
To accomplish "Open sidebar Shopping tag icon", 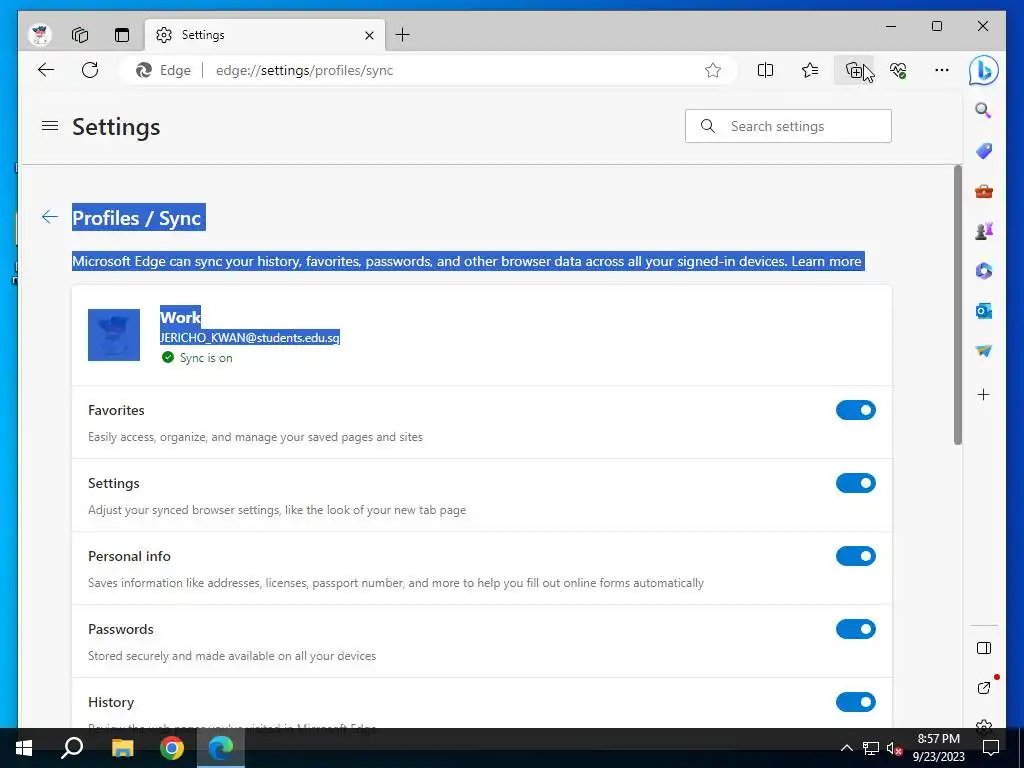I will pos(984,151).
